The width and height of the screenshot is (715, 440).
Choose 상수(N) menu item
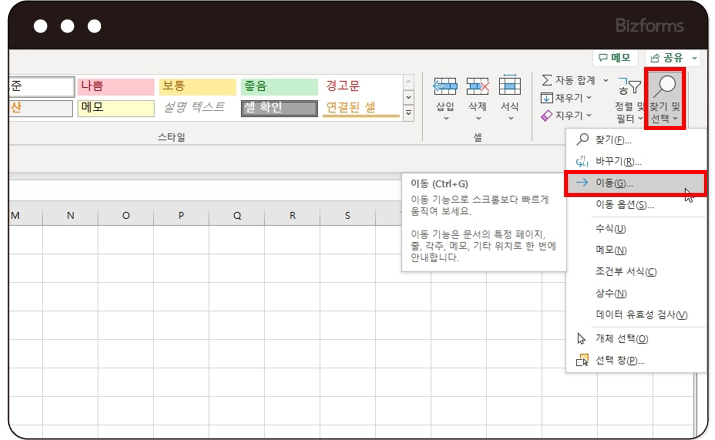click(x=636, y=293)
